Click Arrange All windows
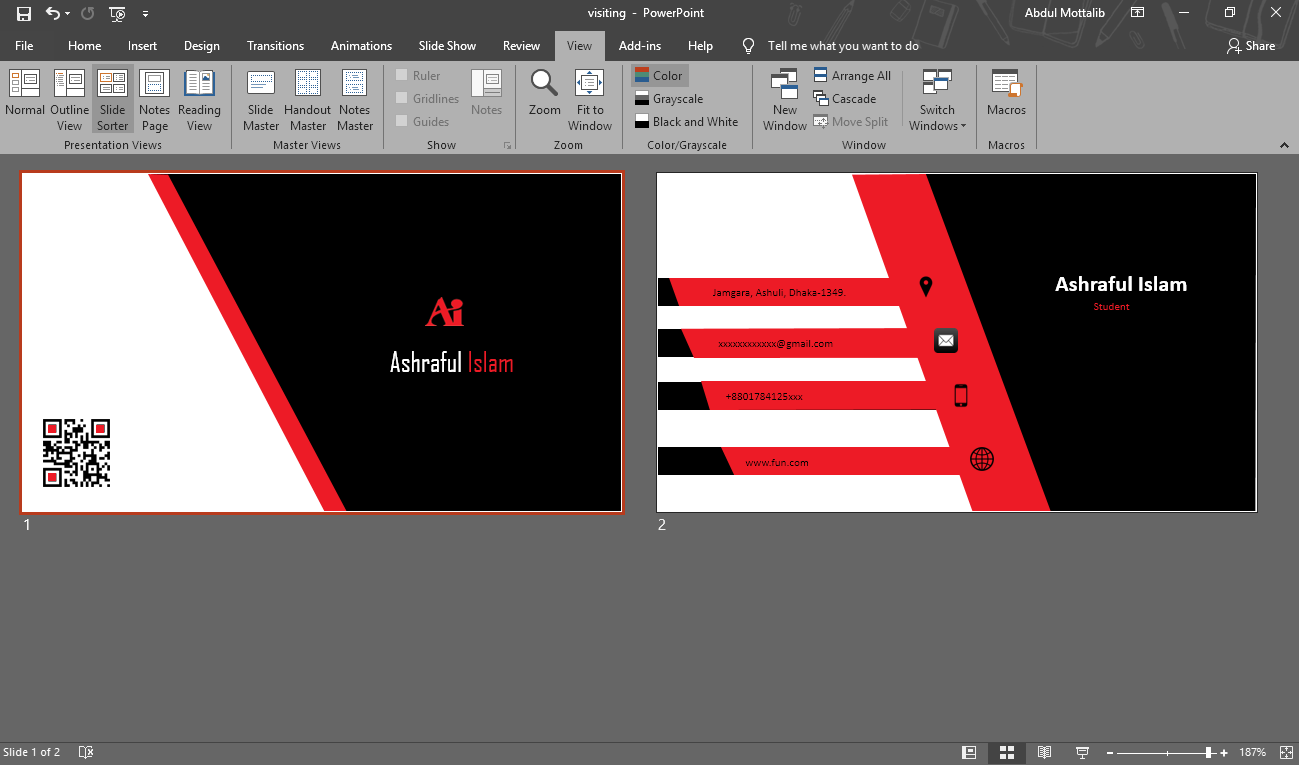 click(x=852, y=76)
